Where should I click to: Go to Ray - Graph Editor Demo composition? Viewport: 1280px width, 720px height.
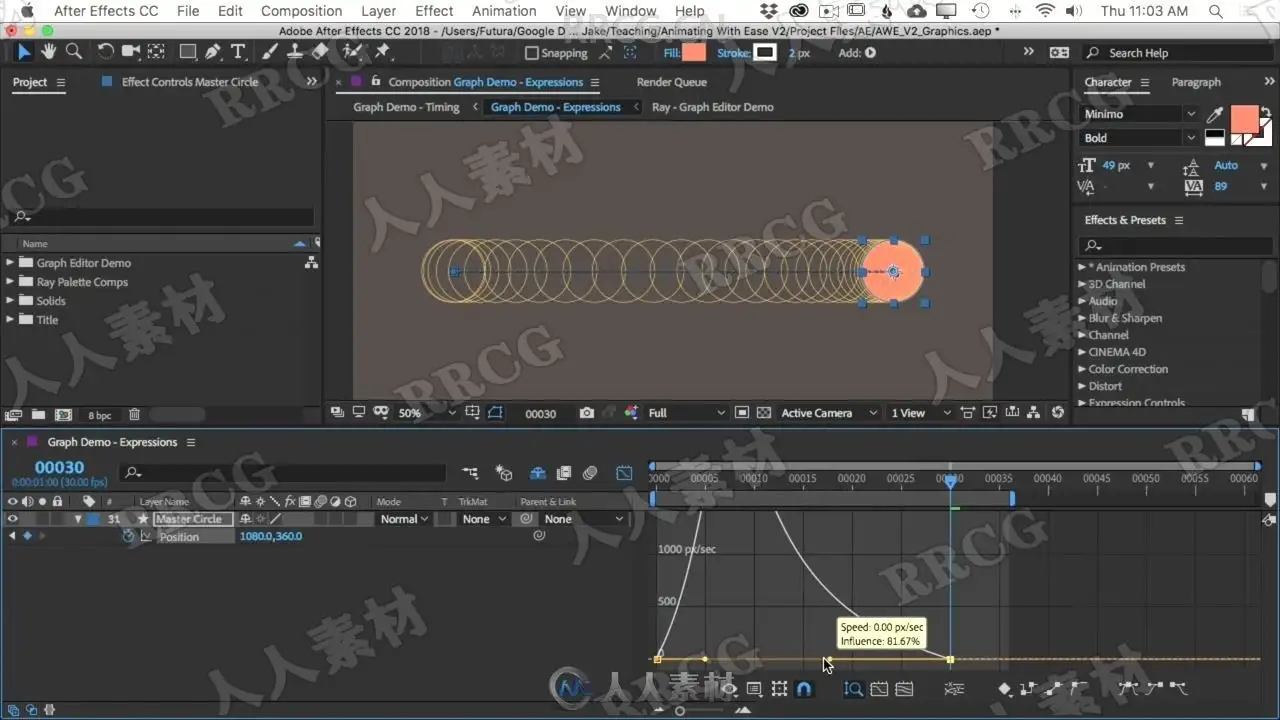click(x=712, y=107)
